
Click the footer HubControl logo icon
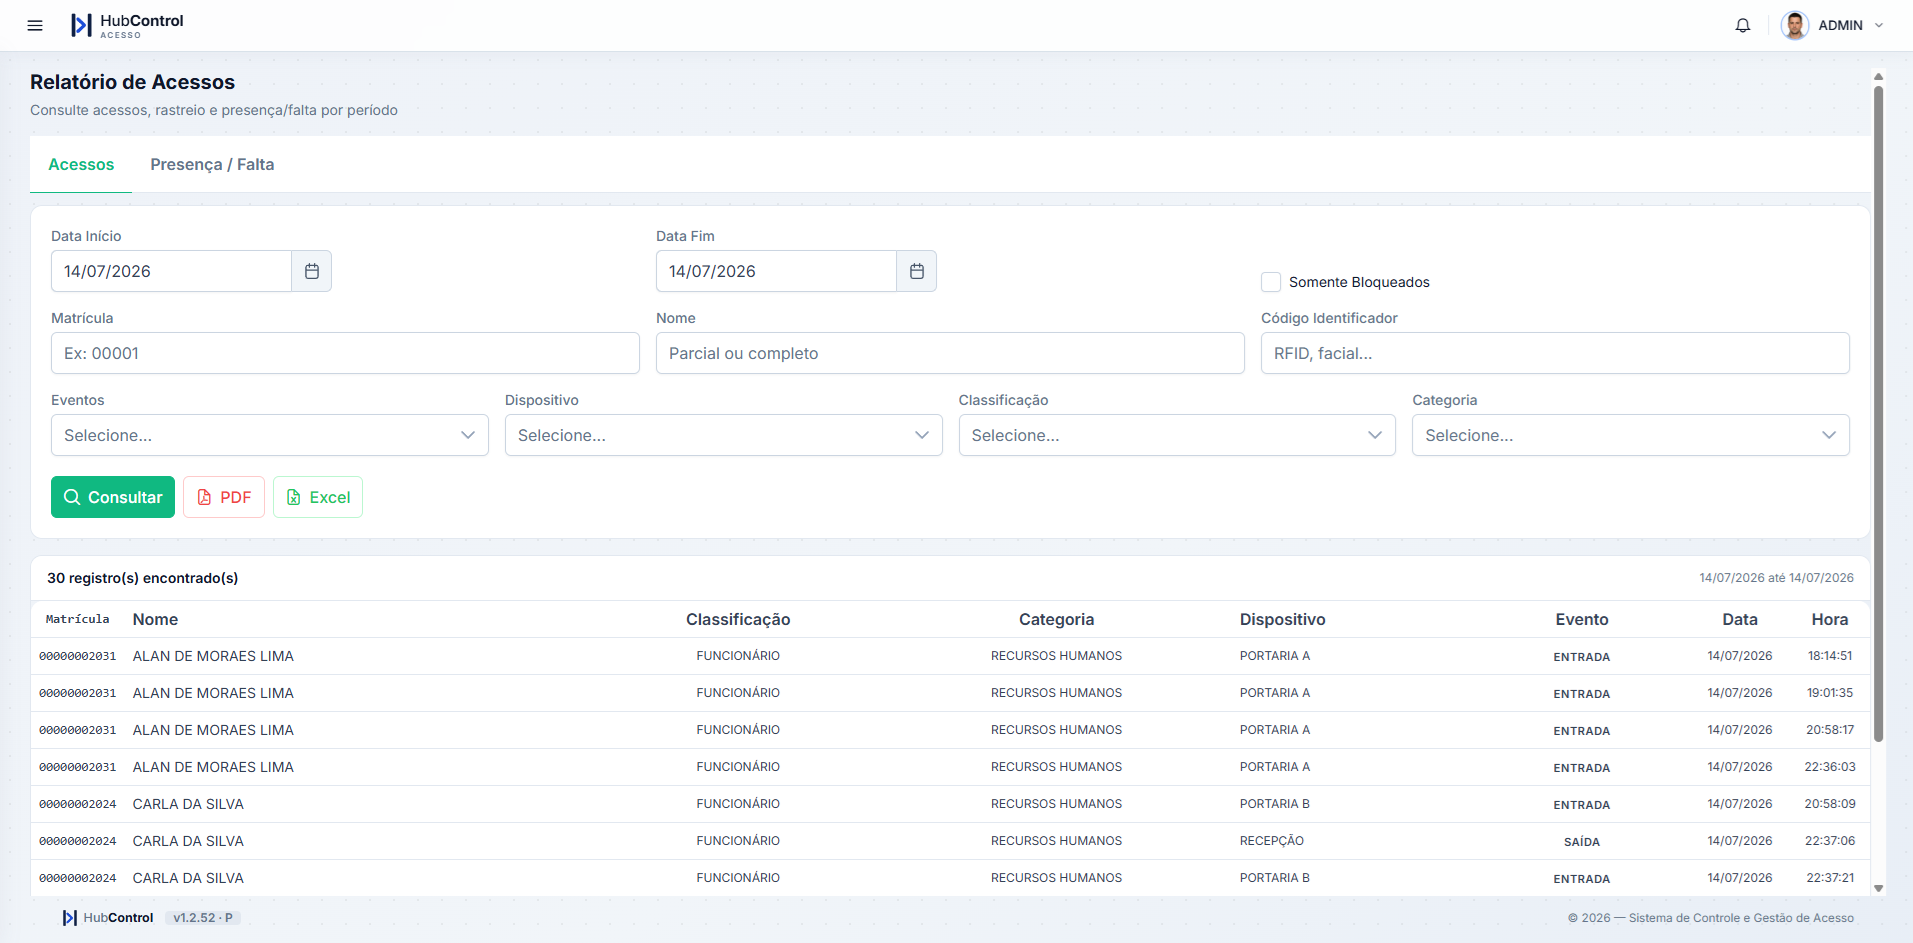(70, 918)
